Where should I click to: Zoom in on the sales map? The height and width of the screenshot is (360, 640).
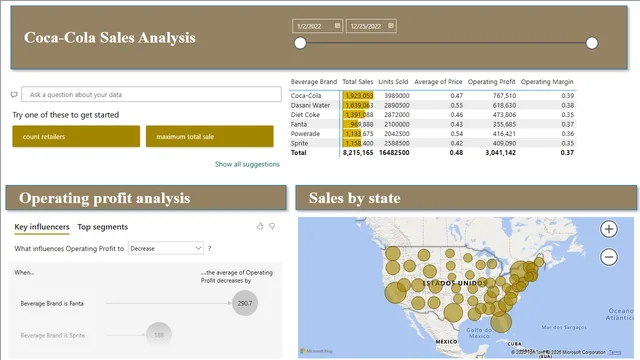pyautogui.click(x=609, y=229)
